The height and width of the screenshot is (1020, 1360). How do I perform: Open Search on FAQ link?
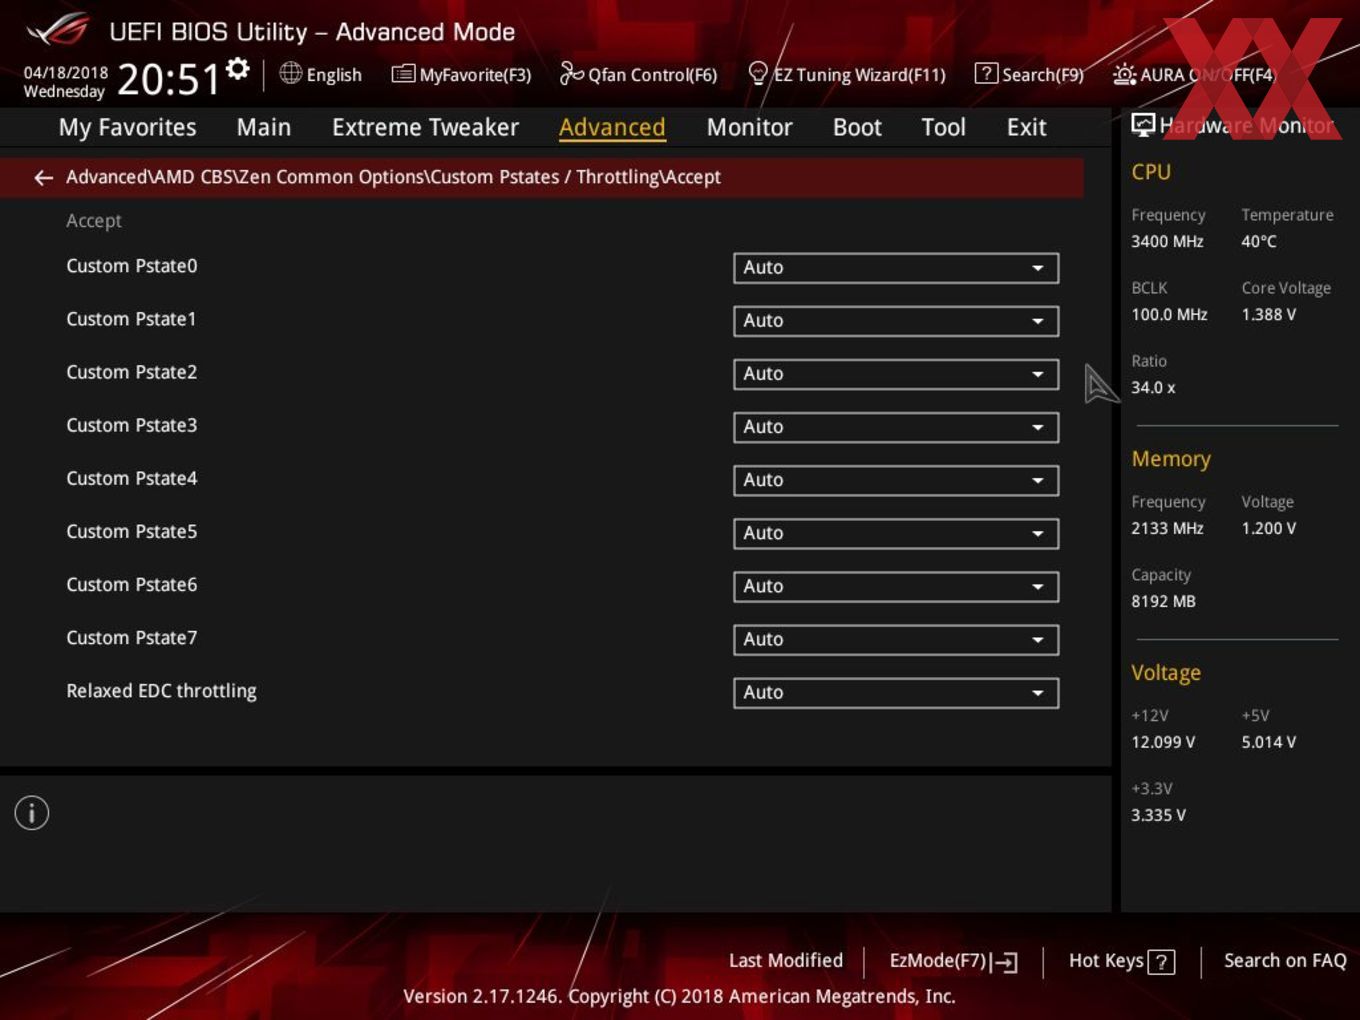(x=1285, y=961)
